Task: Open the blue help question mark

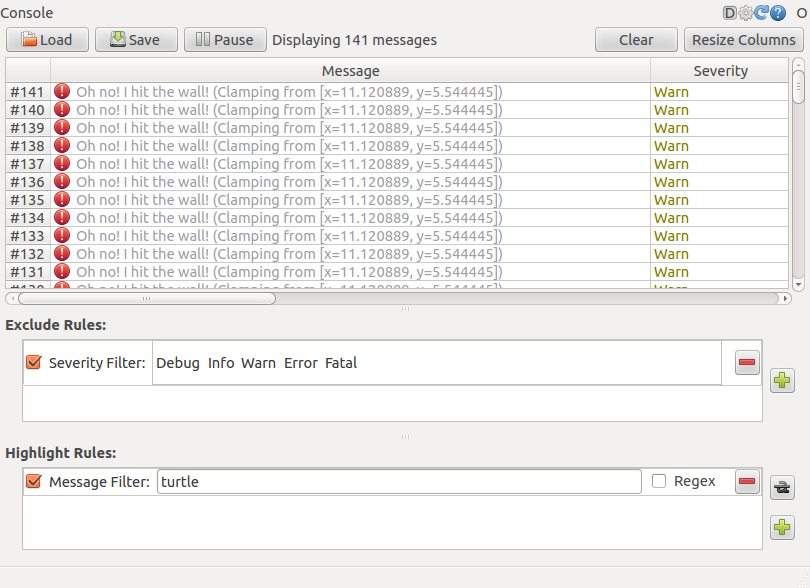Action: click(x=777, y=13)
